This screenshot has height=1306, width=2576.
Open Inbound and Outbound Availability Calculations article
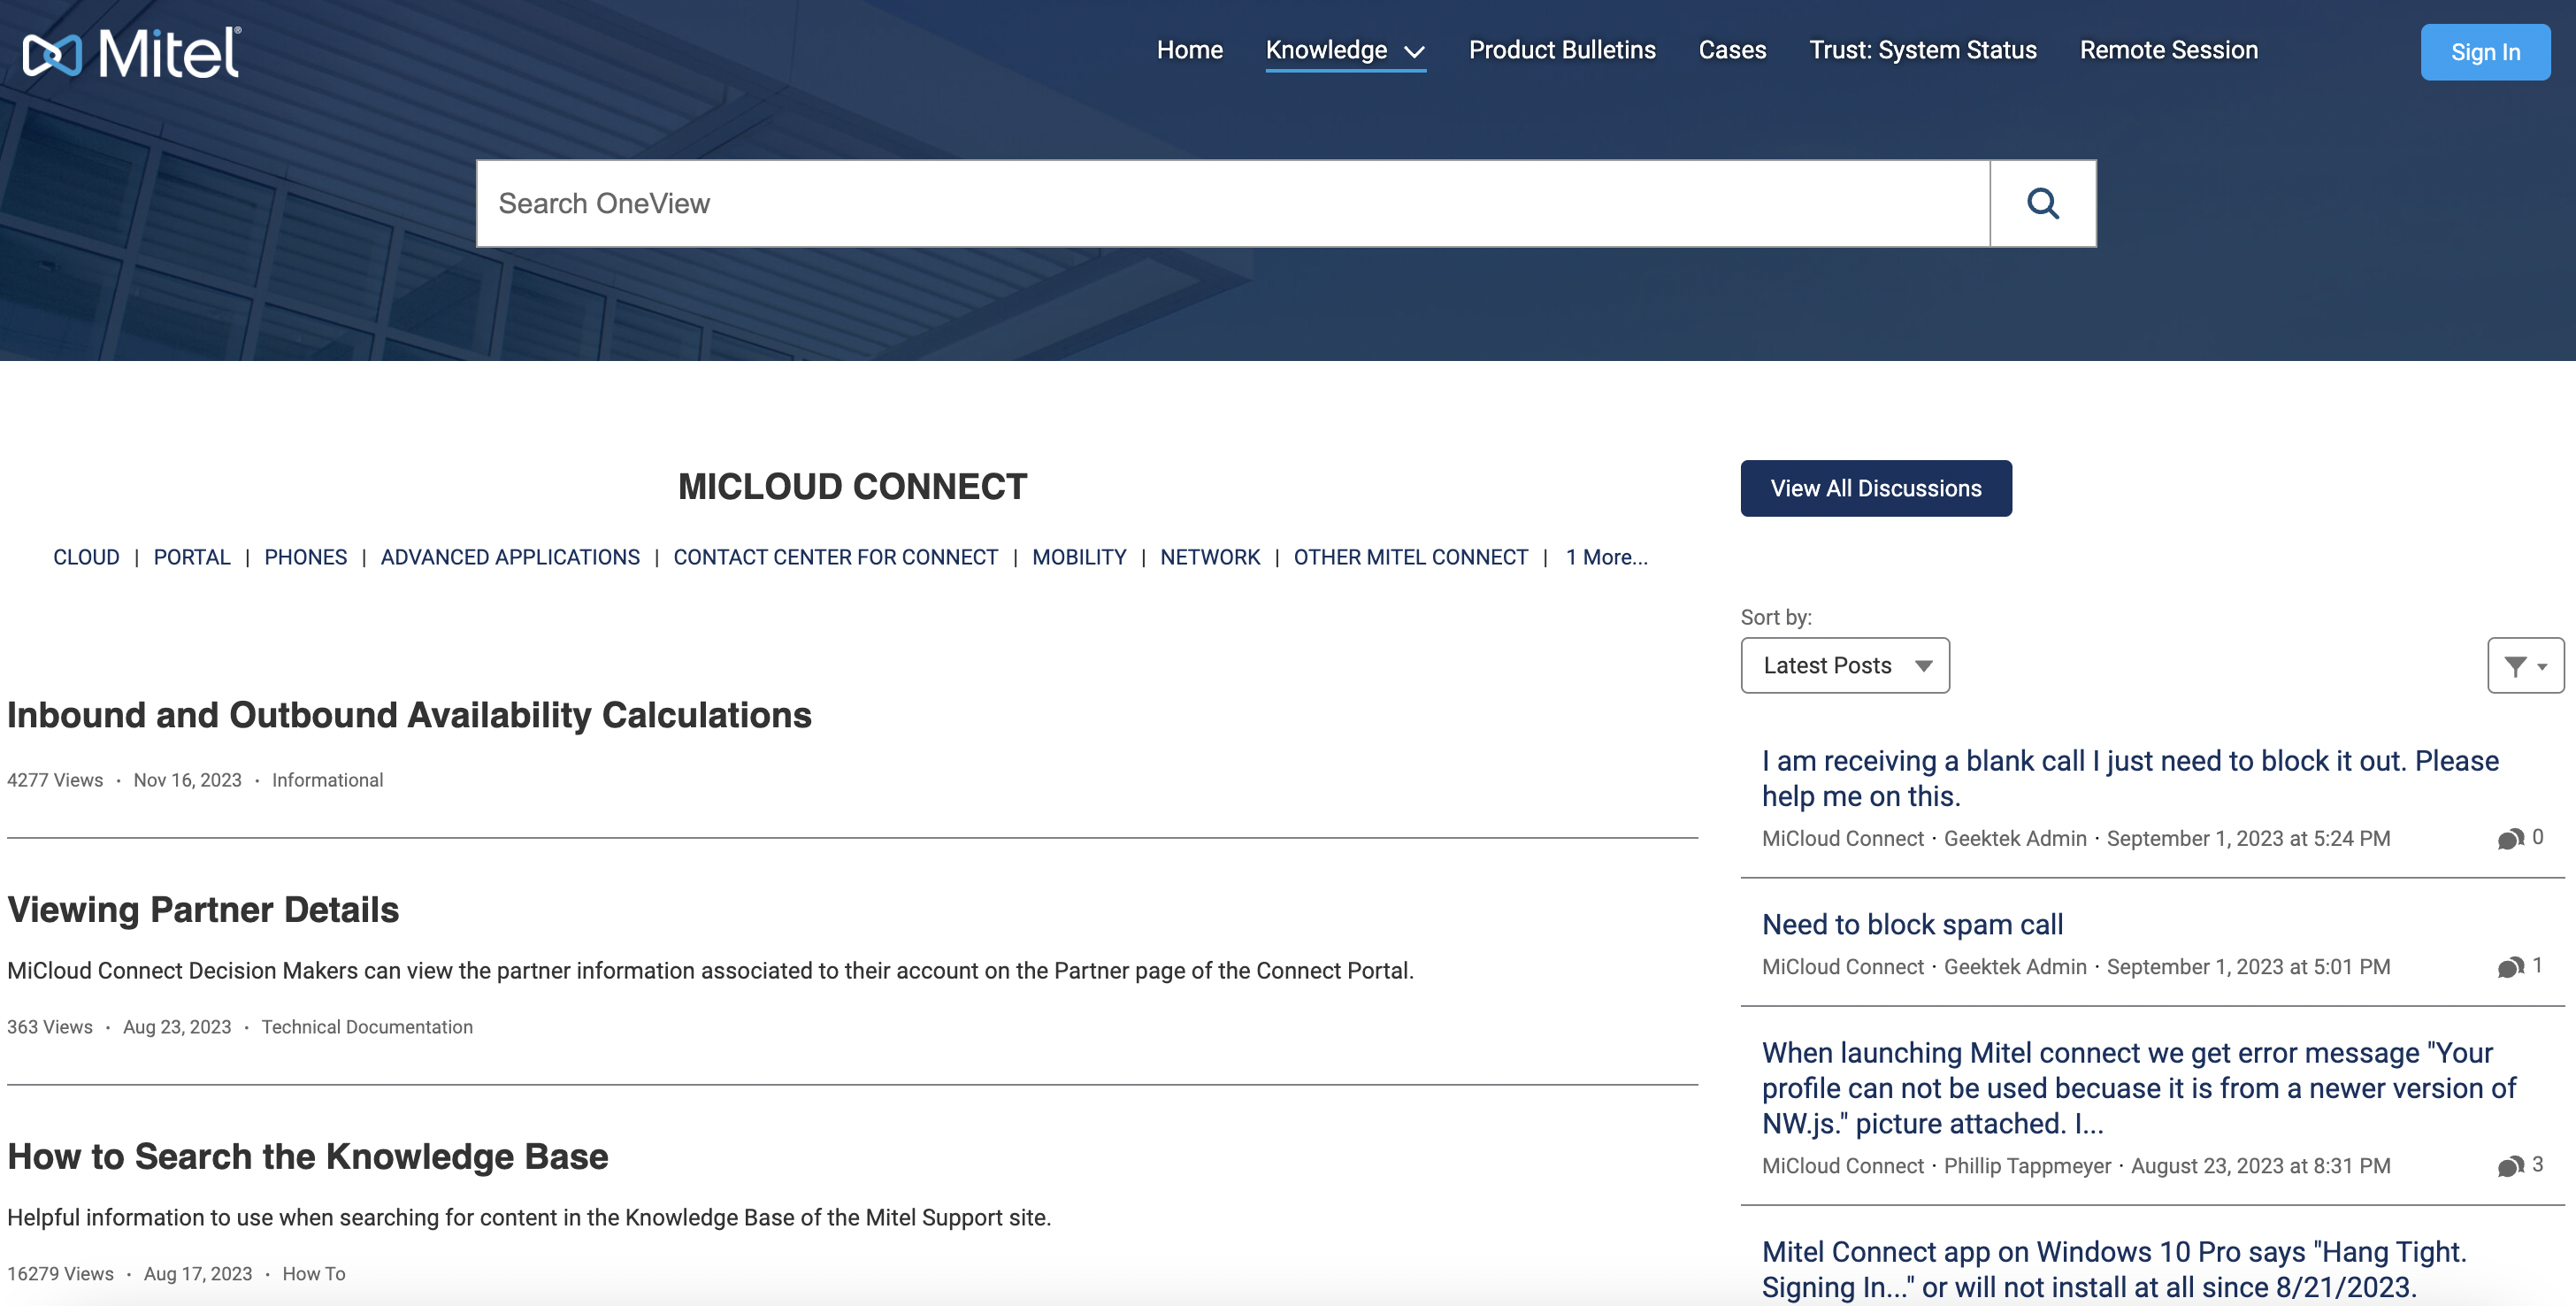click(409, 715)
